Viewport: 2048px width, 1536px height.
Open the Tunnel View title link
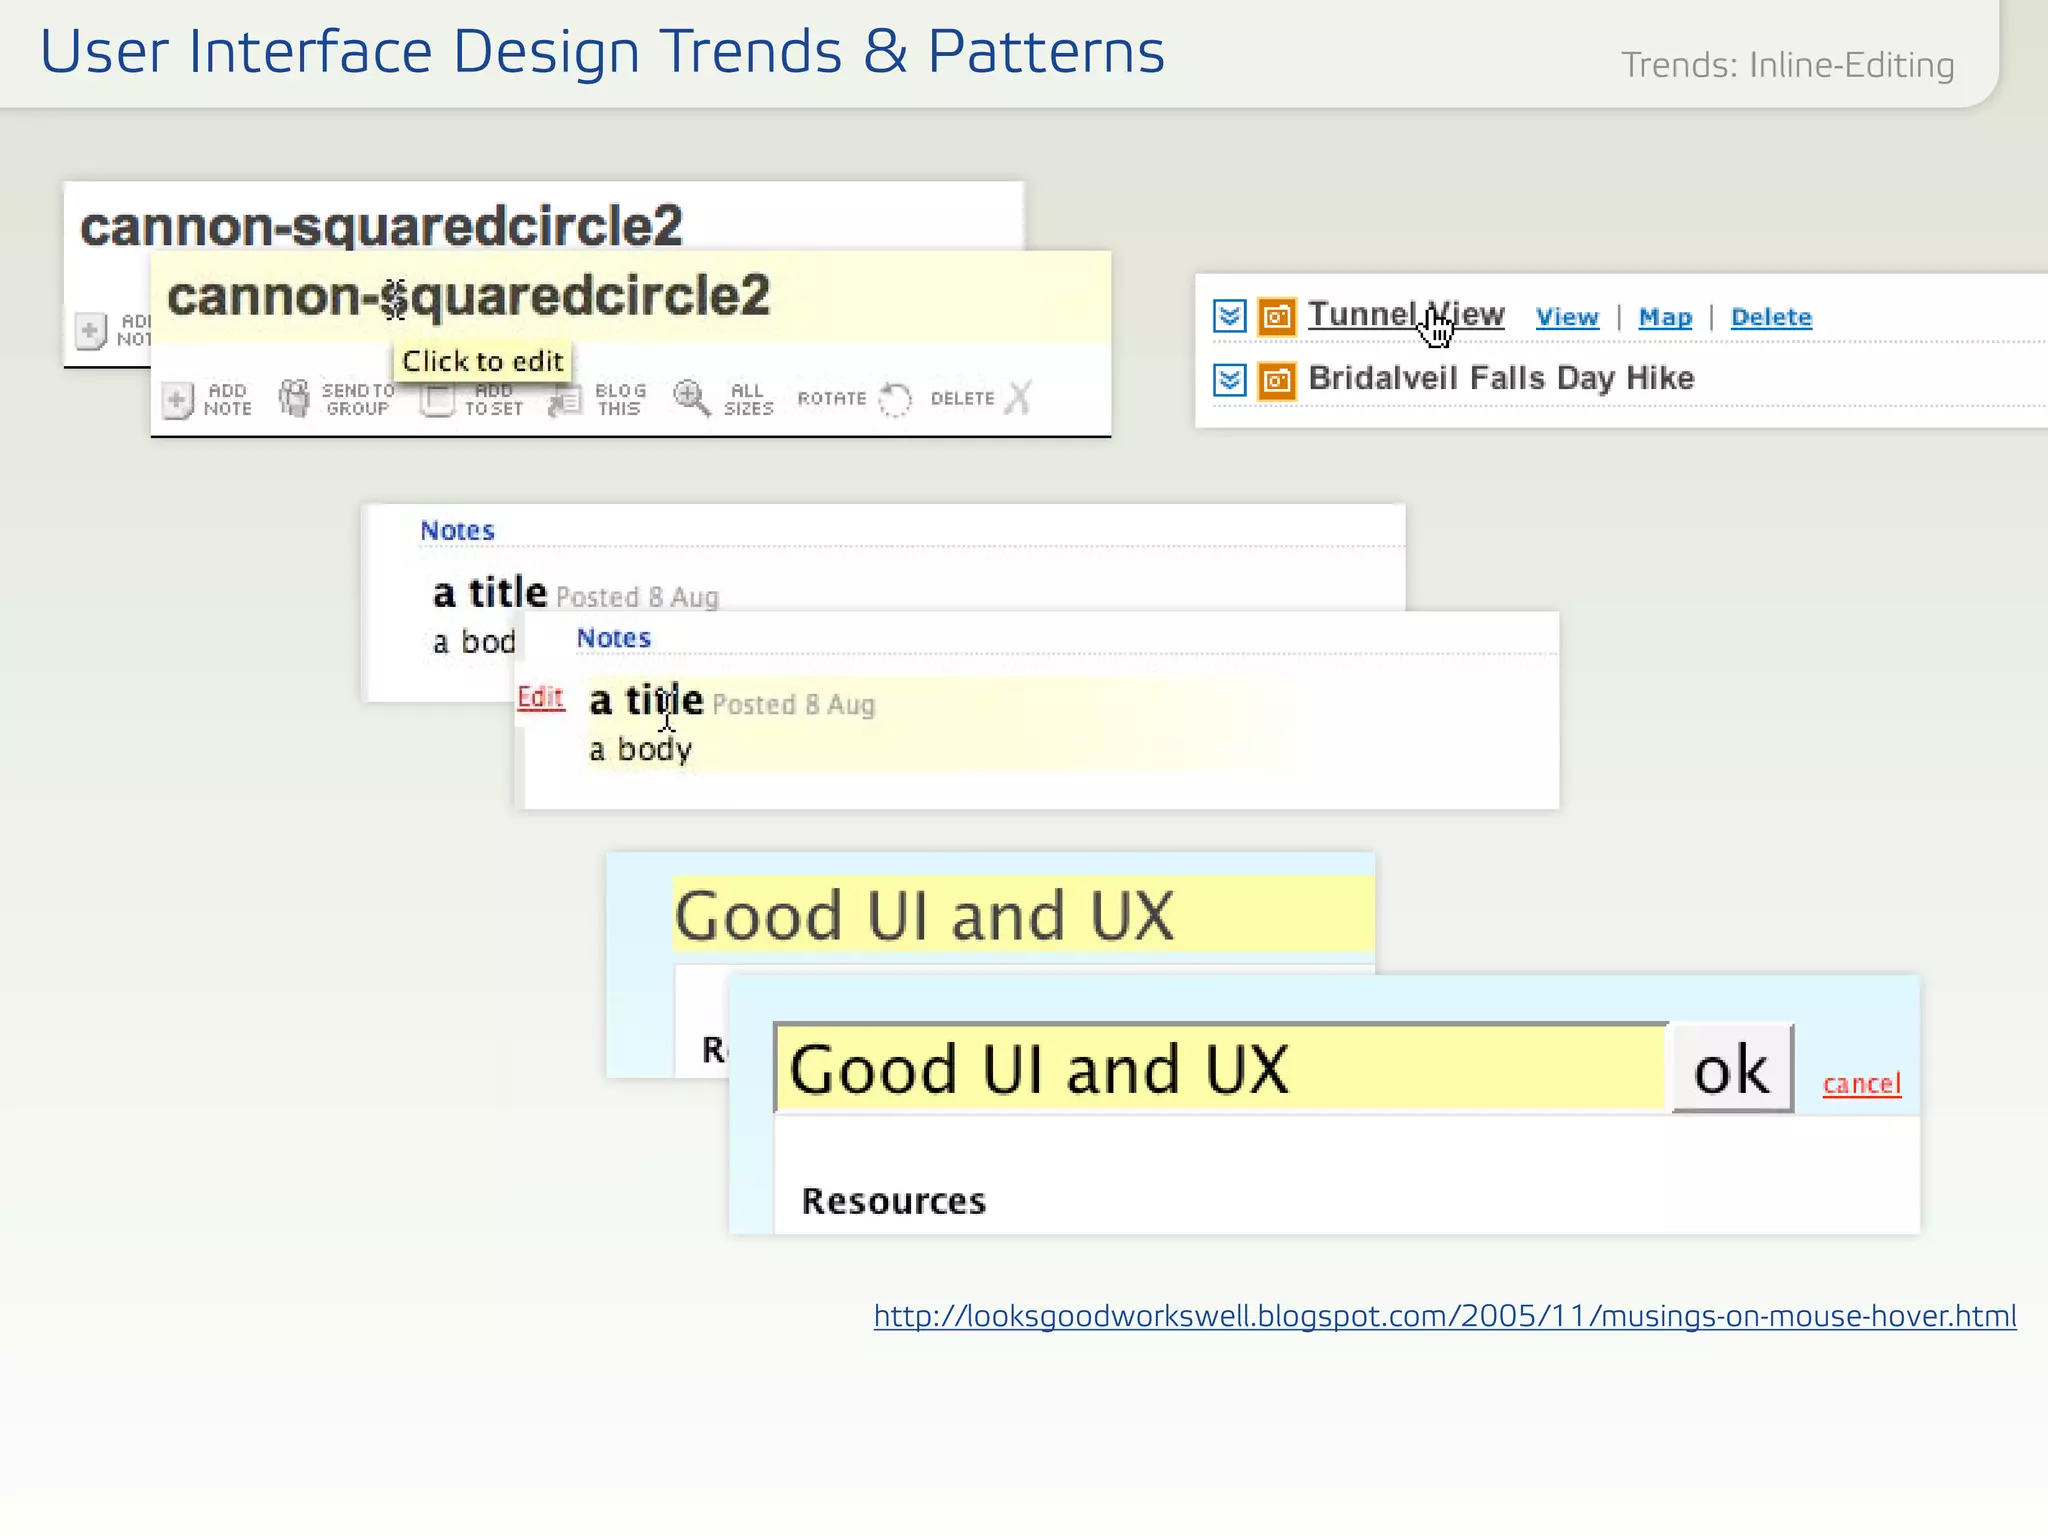pos(1406,314)
